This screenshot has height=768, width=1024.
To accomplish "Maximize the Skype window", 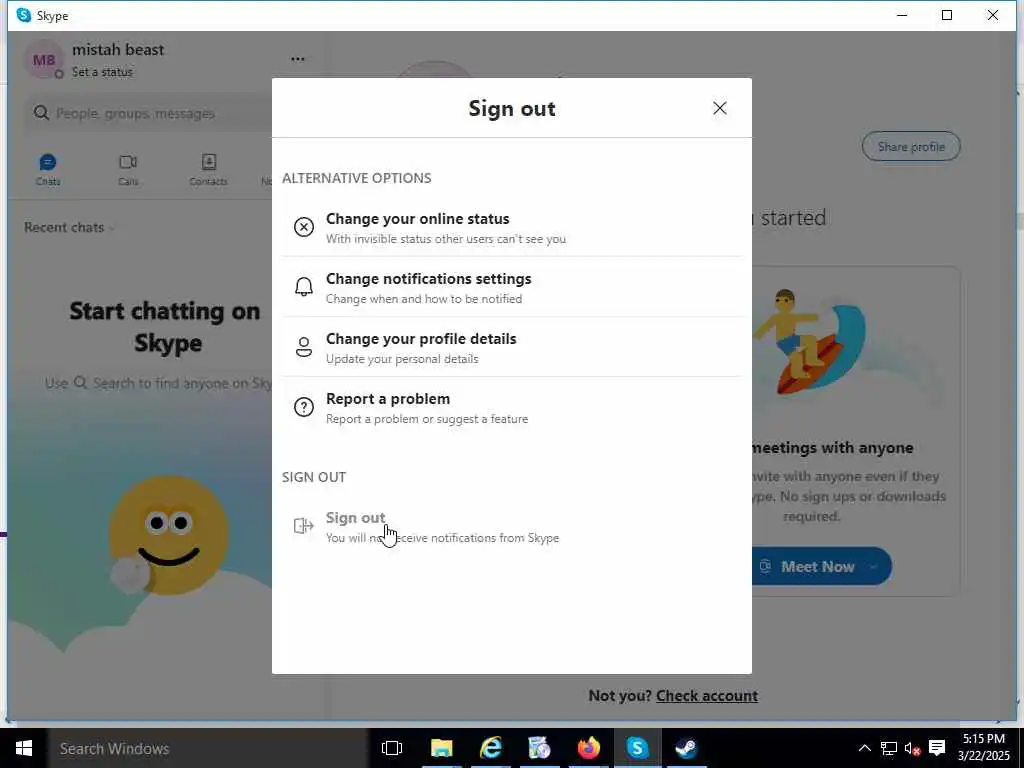I will tap(947, 15).
